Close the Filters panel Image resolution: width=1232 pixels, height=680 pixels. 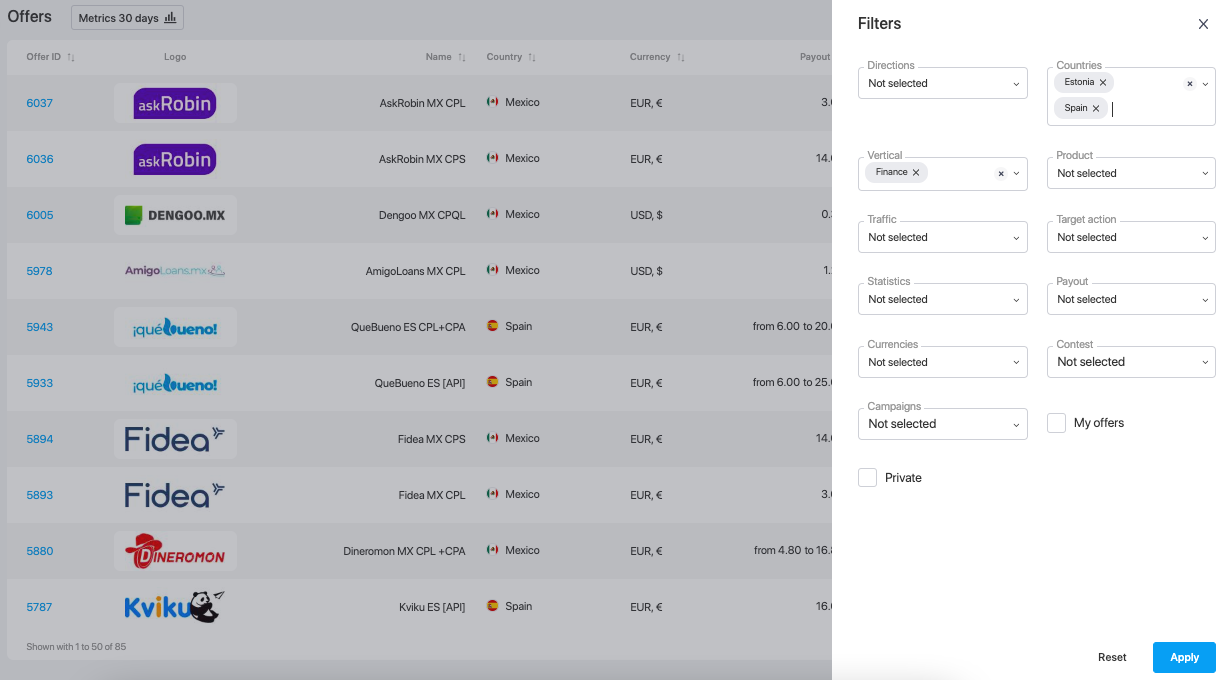(1203, 24)
